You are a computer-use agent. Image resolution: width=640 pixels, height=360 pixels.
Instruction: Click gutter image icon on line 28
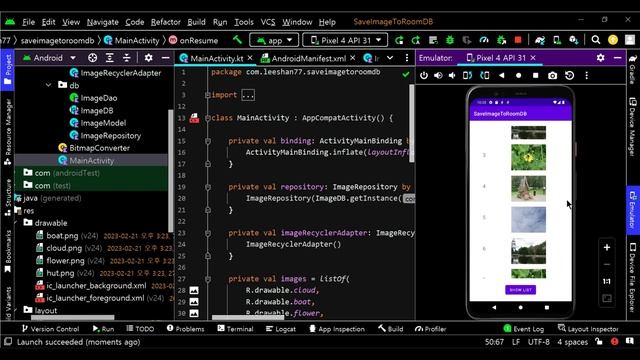pyautogui.click(x=194, y=290)
